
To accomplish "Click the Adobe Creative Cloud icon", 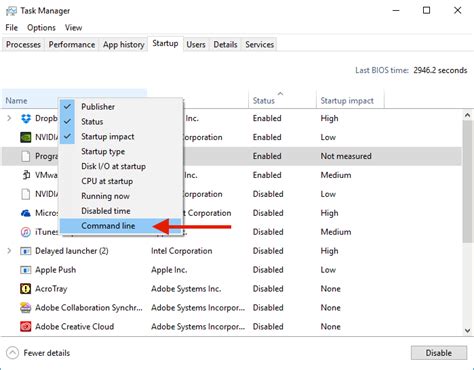I will coord(26,327).
